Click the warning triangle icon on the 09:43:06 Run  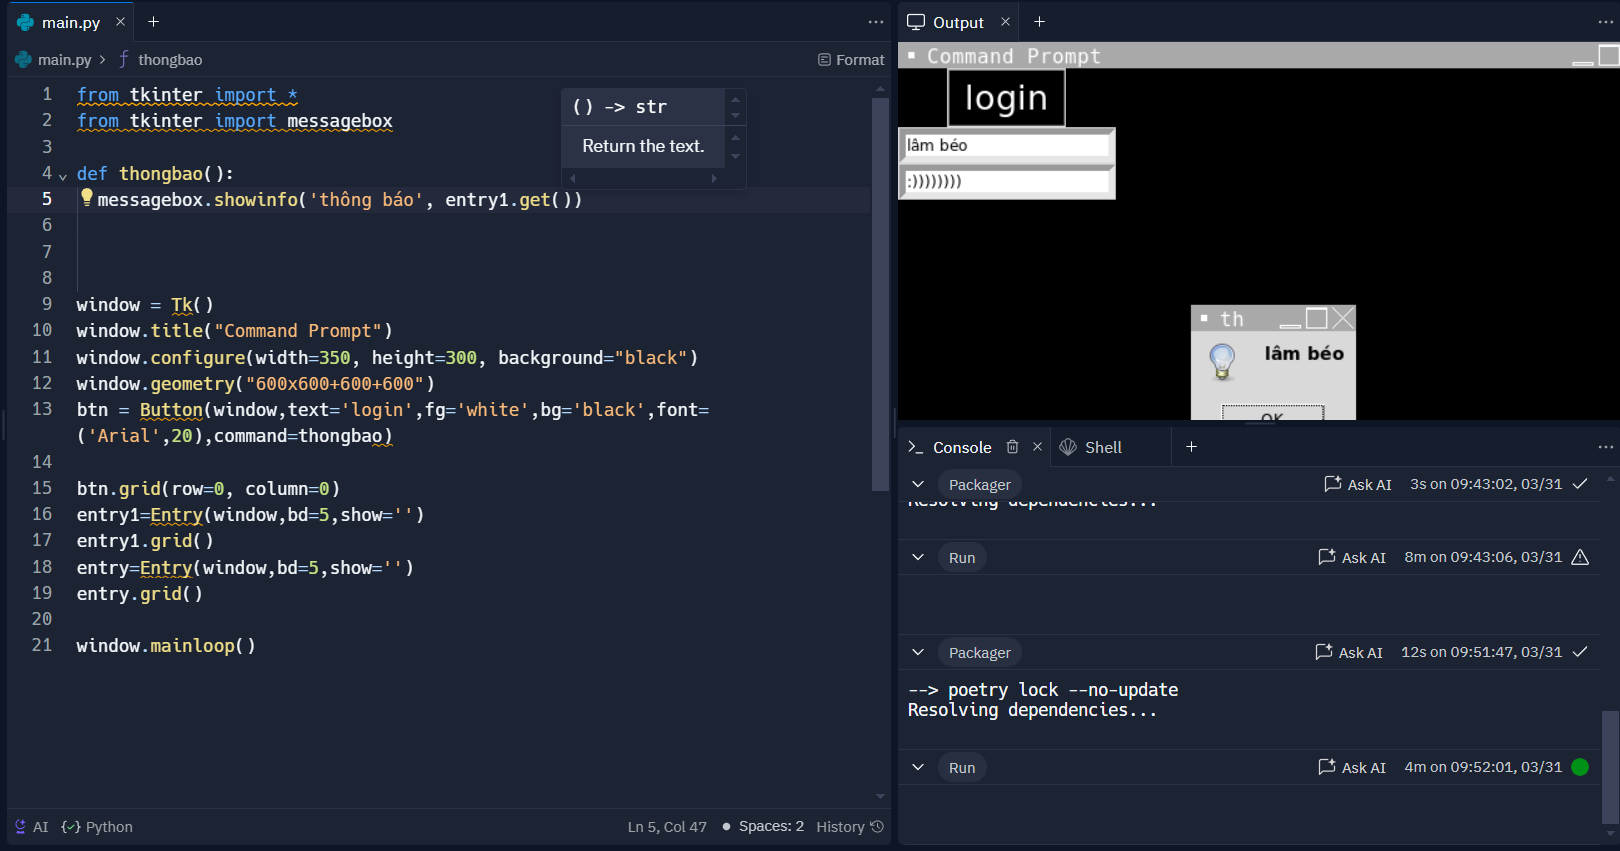1580,557
